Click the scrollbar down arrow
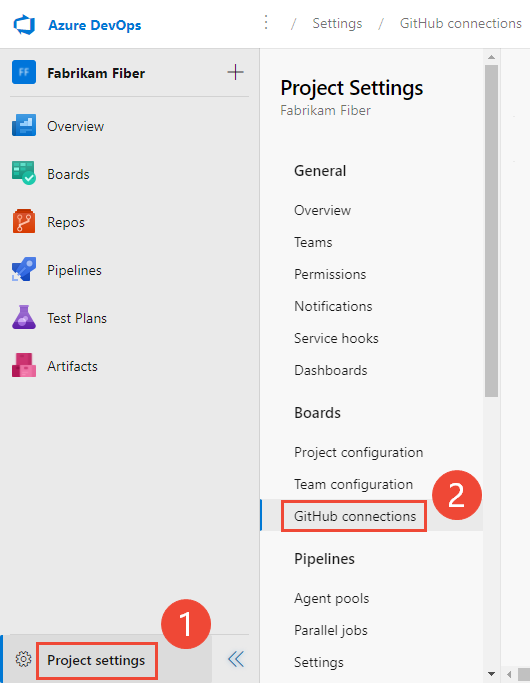The width and height of the screenshot is (530, 684). click(x=491, y=674)
